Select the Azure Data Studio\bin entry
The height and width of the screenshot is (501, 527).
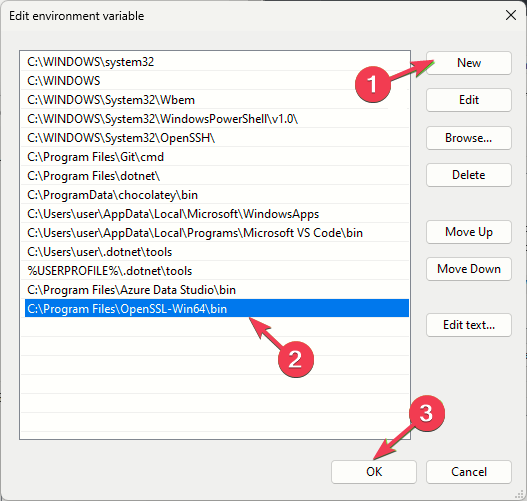click(x=215, y=290)
